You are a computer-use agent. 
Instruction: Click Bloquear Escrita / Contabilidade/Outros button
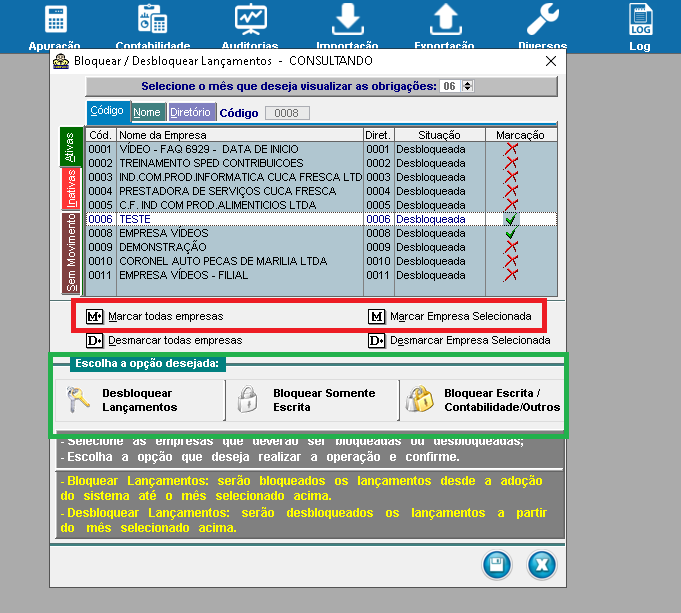(482, 400)
